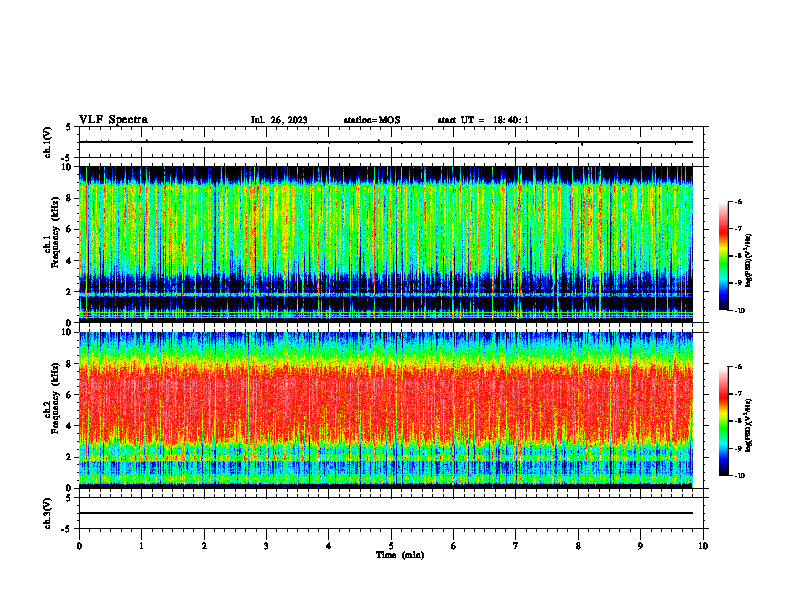
Task: Click time axis tick label "8"
Action: [578, 546]
